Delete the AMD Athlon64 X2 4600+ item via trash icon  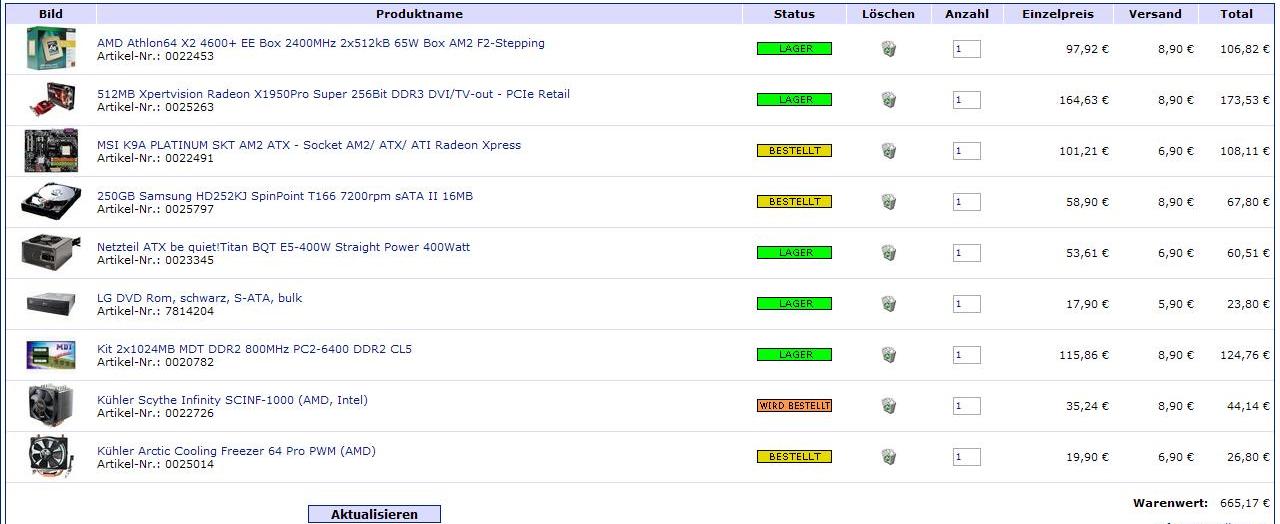click(x=888, y=49)
